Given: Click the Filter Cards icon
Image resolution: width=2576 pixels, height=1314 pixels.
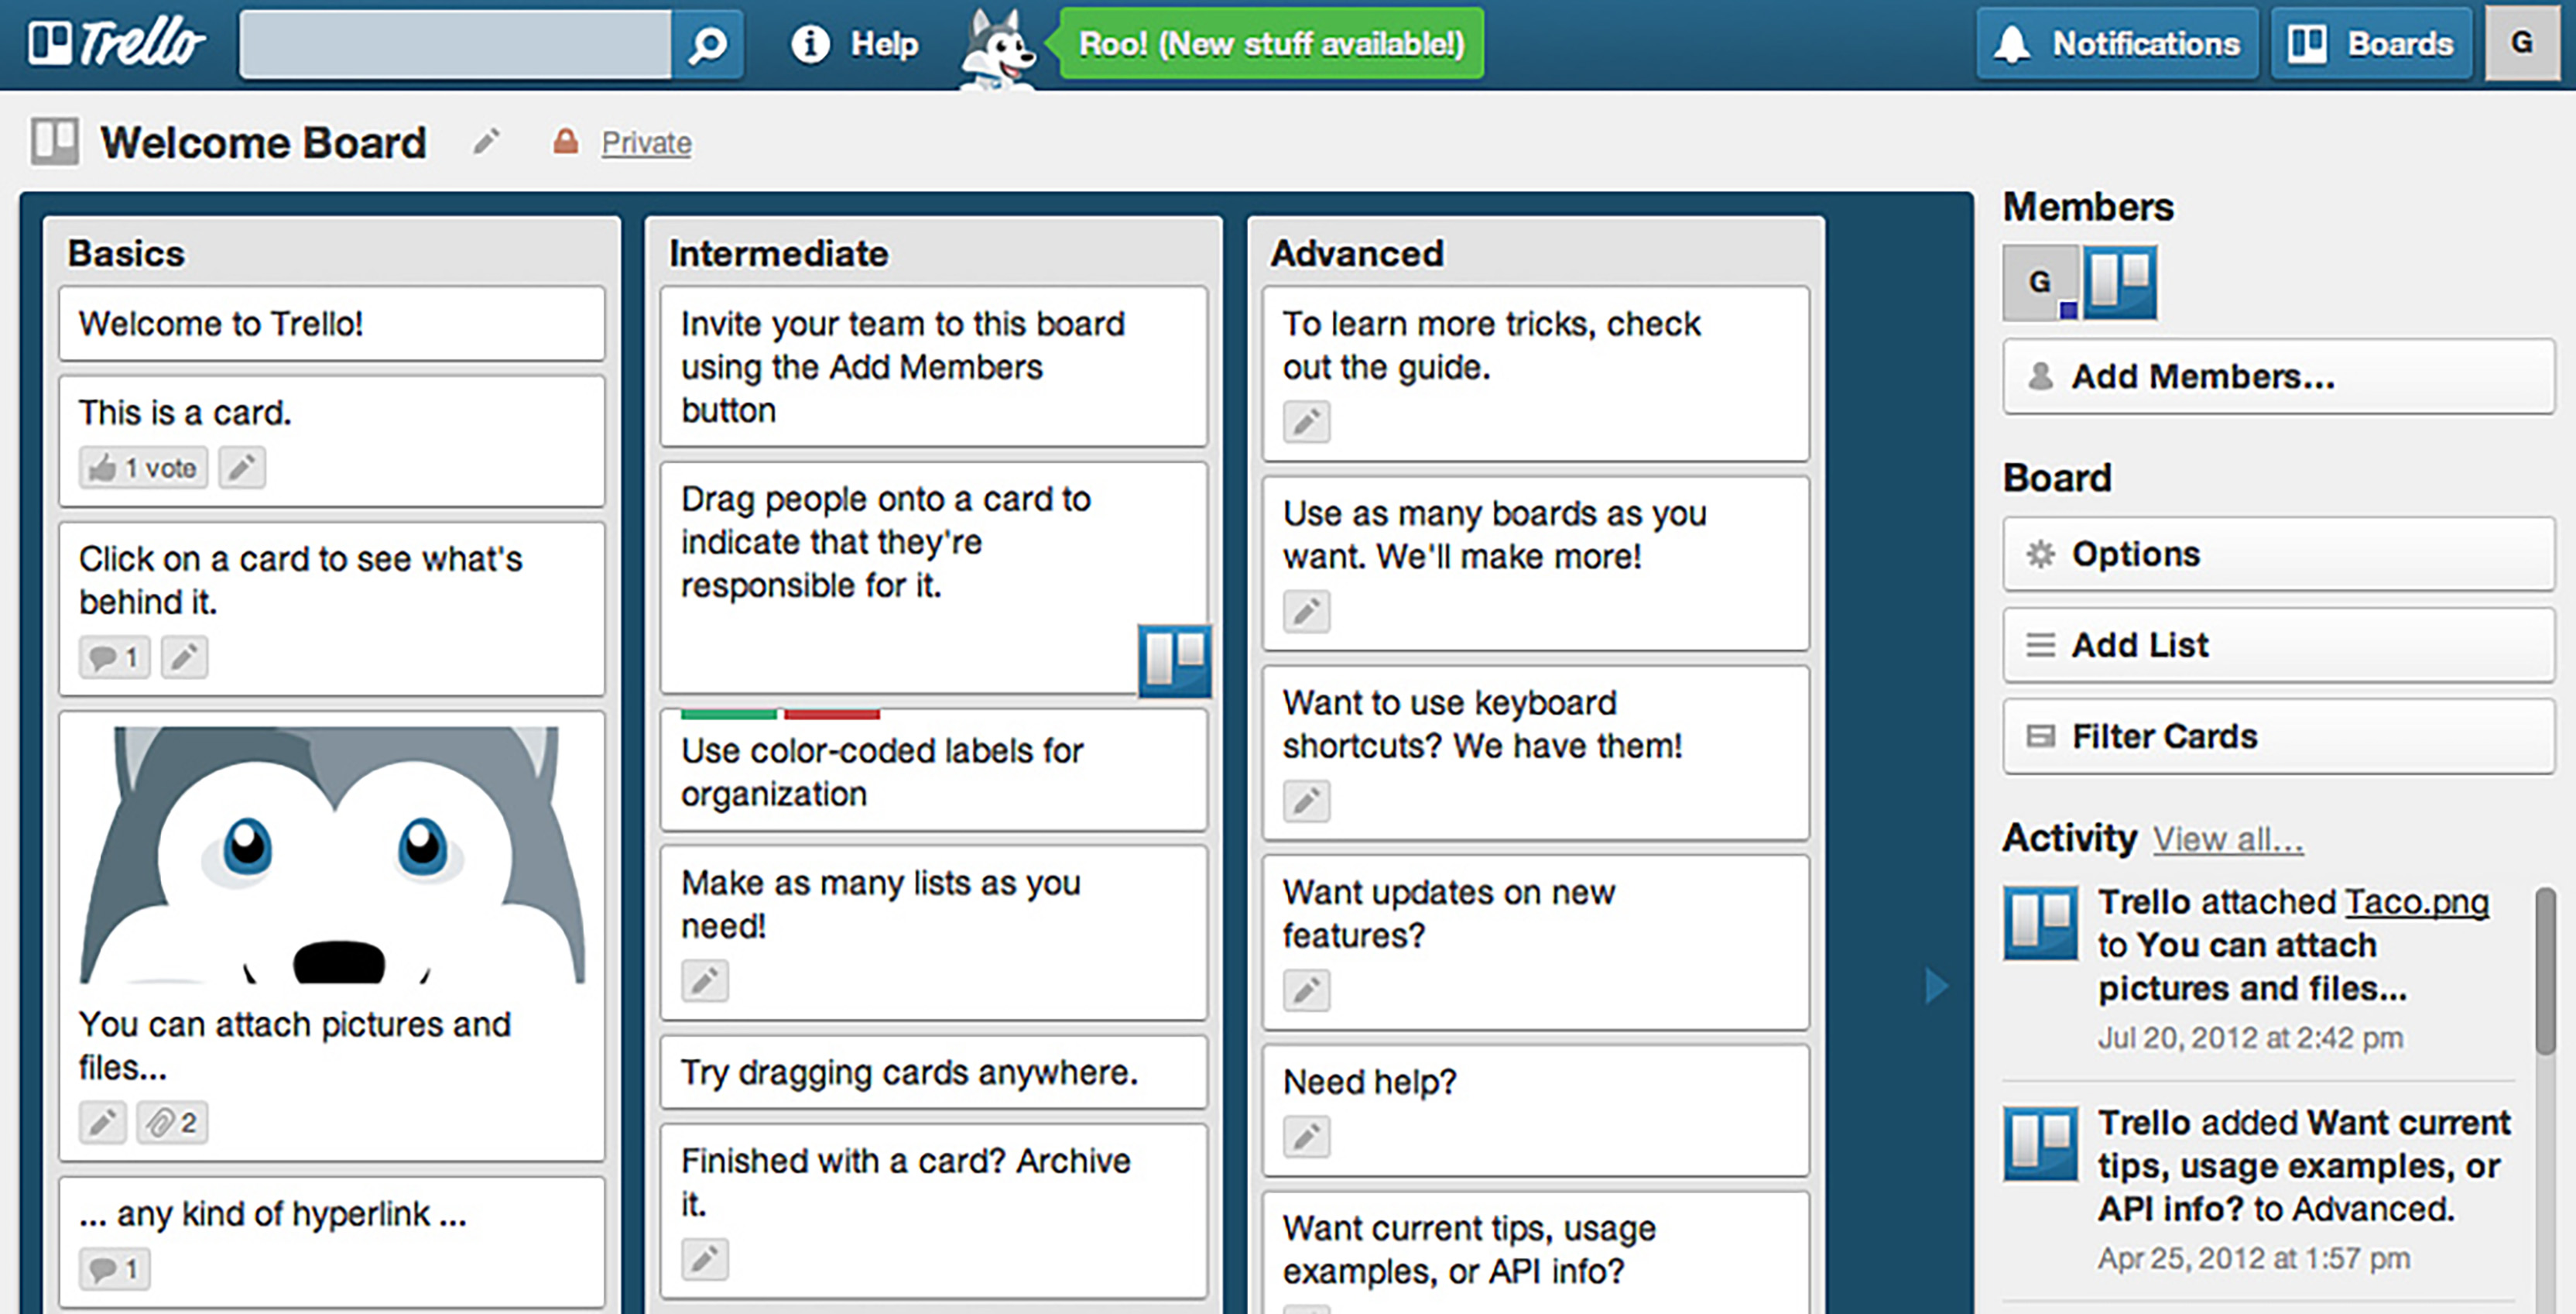Looking at the screenshot, I should (x=2042, y=736).
